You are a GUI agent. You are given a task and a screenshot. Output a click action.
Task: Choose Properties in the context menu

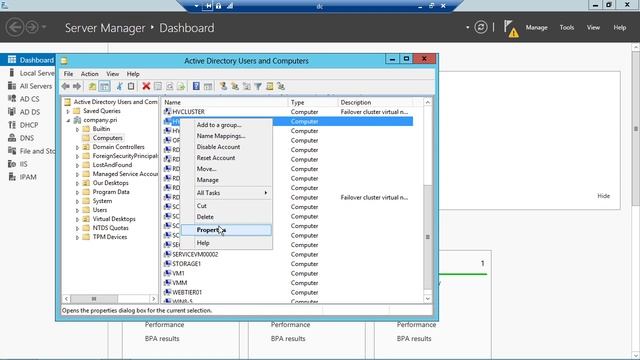(226, 230)
